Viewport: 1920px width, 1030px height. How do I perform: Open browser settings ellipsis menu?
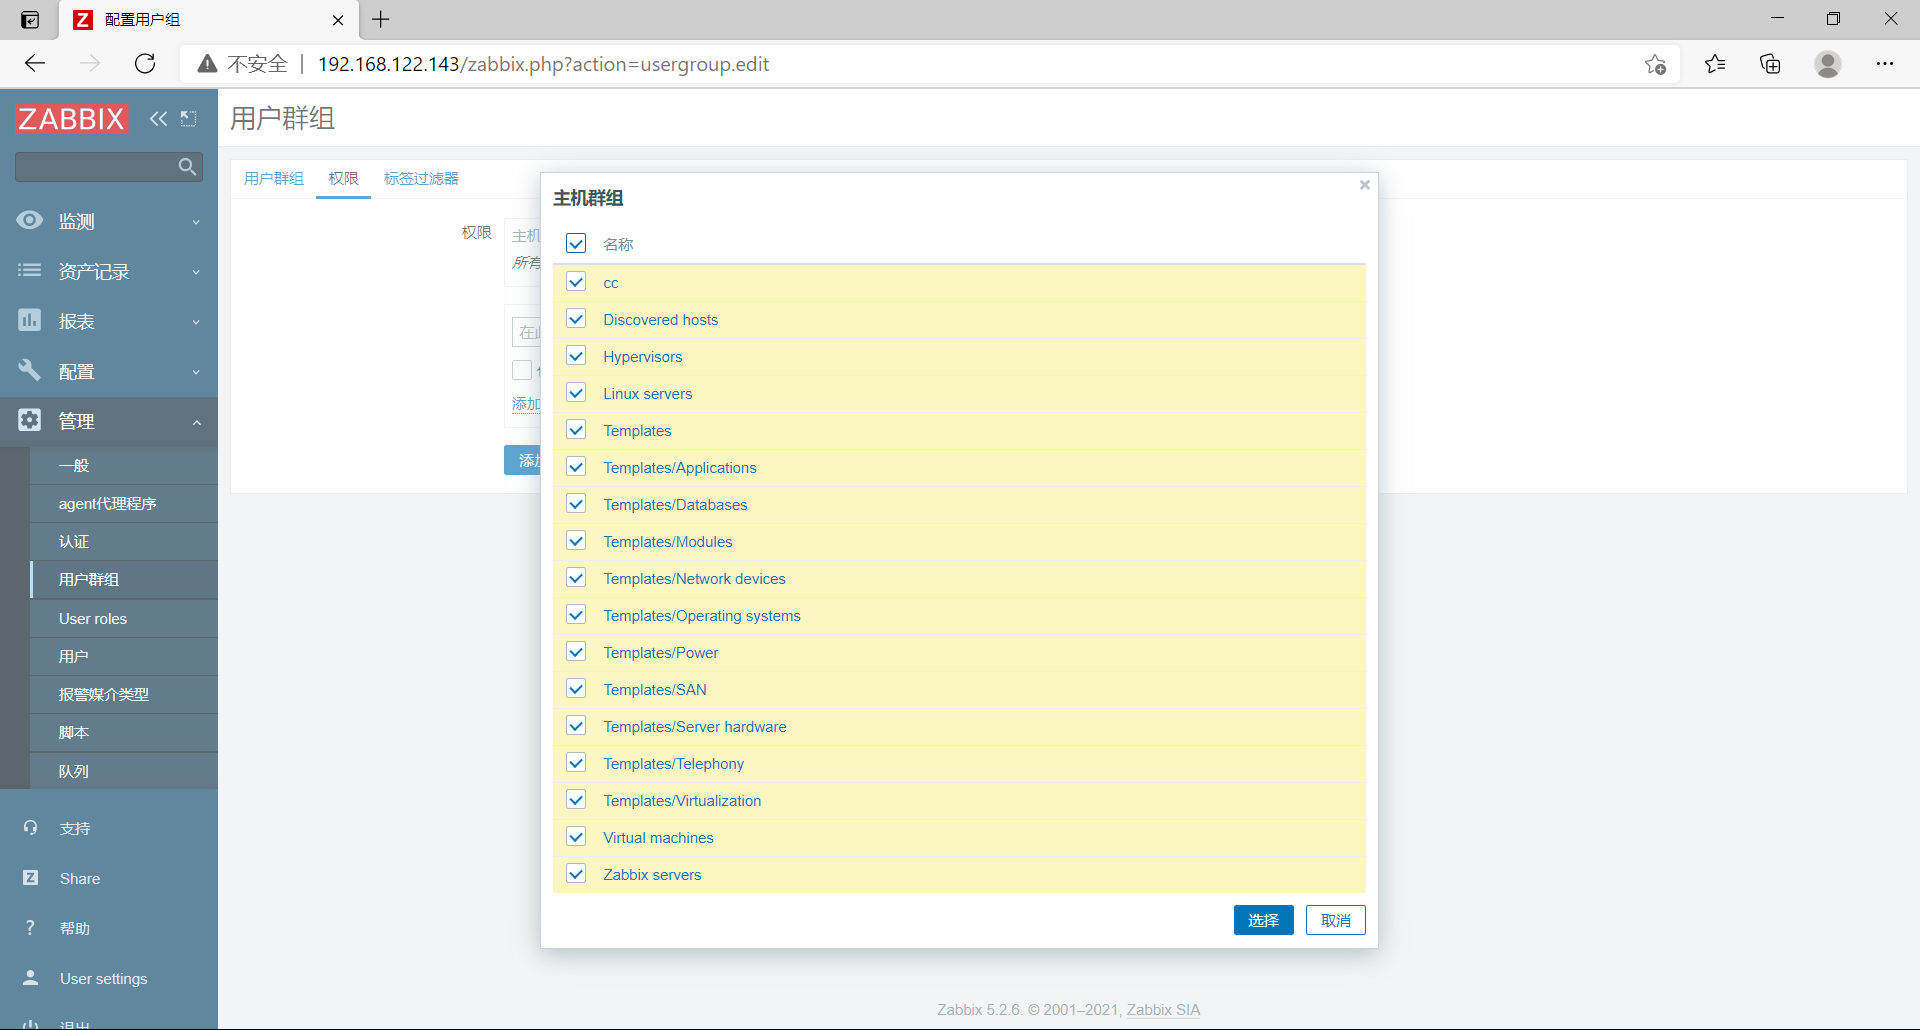[1885, 64]
